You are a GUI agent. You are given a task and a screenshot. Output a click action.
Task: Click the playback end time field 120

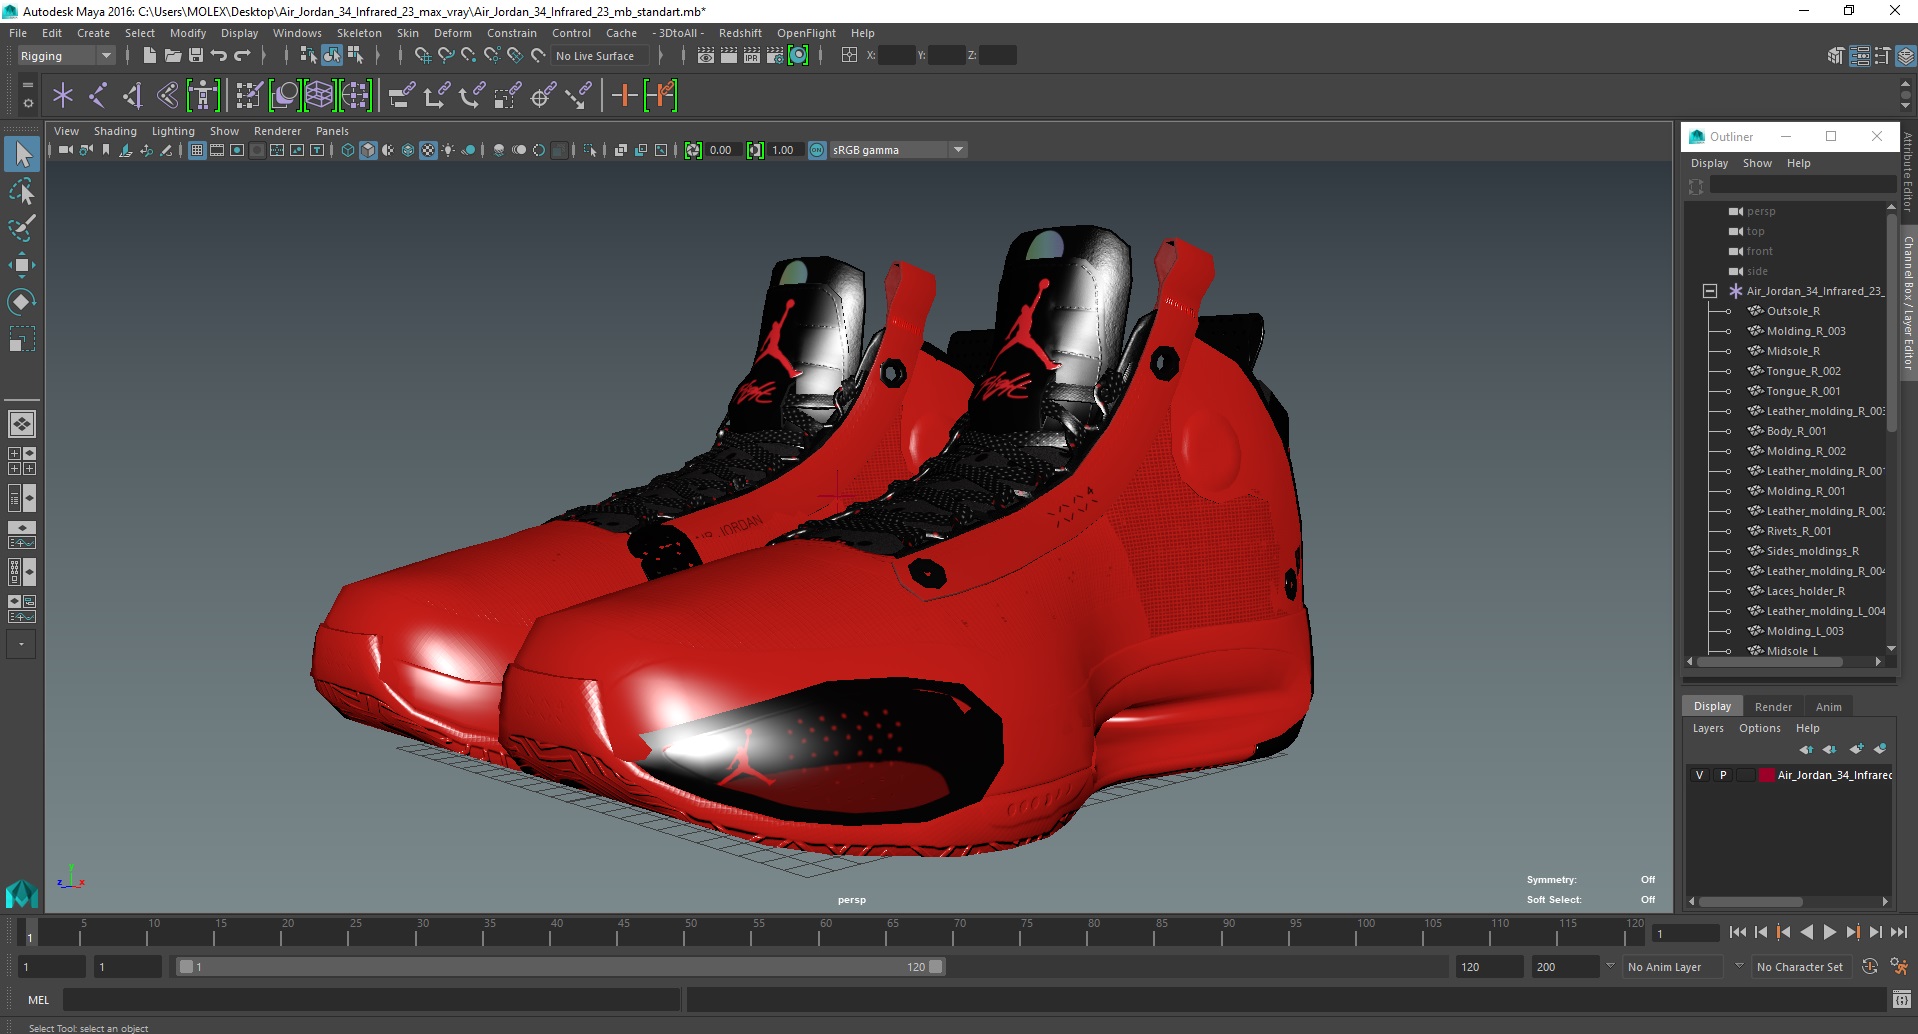[1488, 967]
